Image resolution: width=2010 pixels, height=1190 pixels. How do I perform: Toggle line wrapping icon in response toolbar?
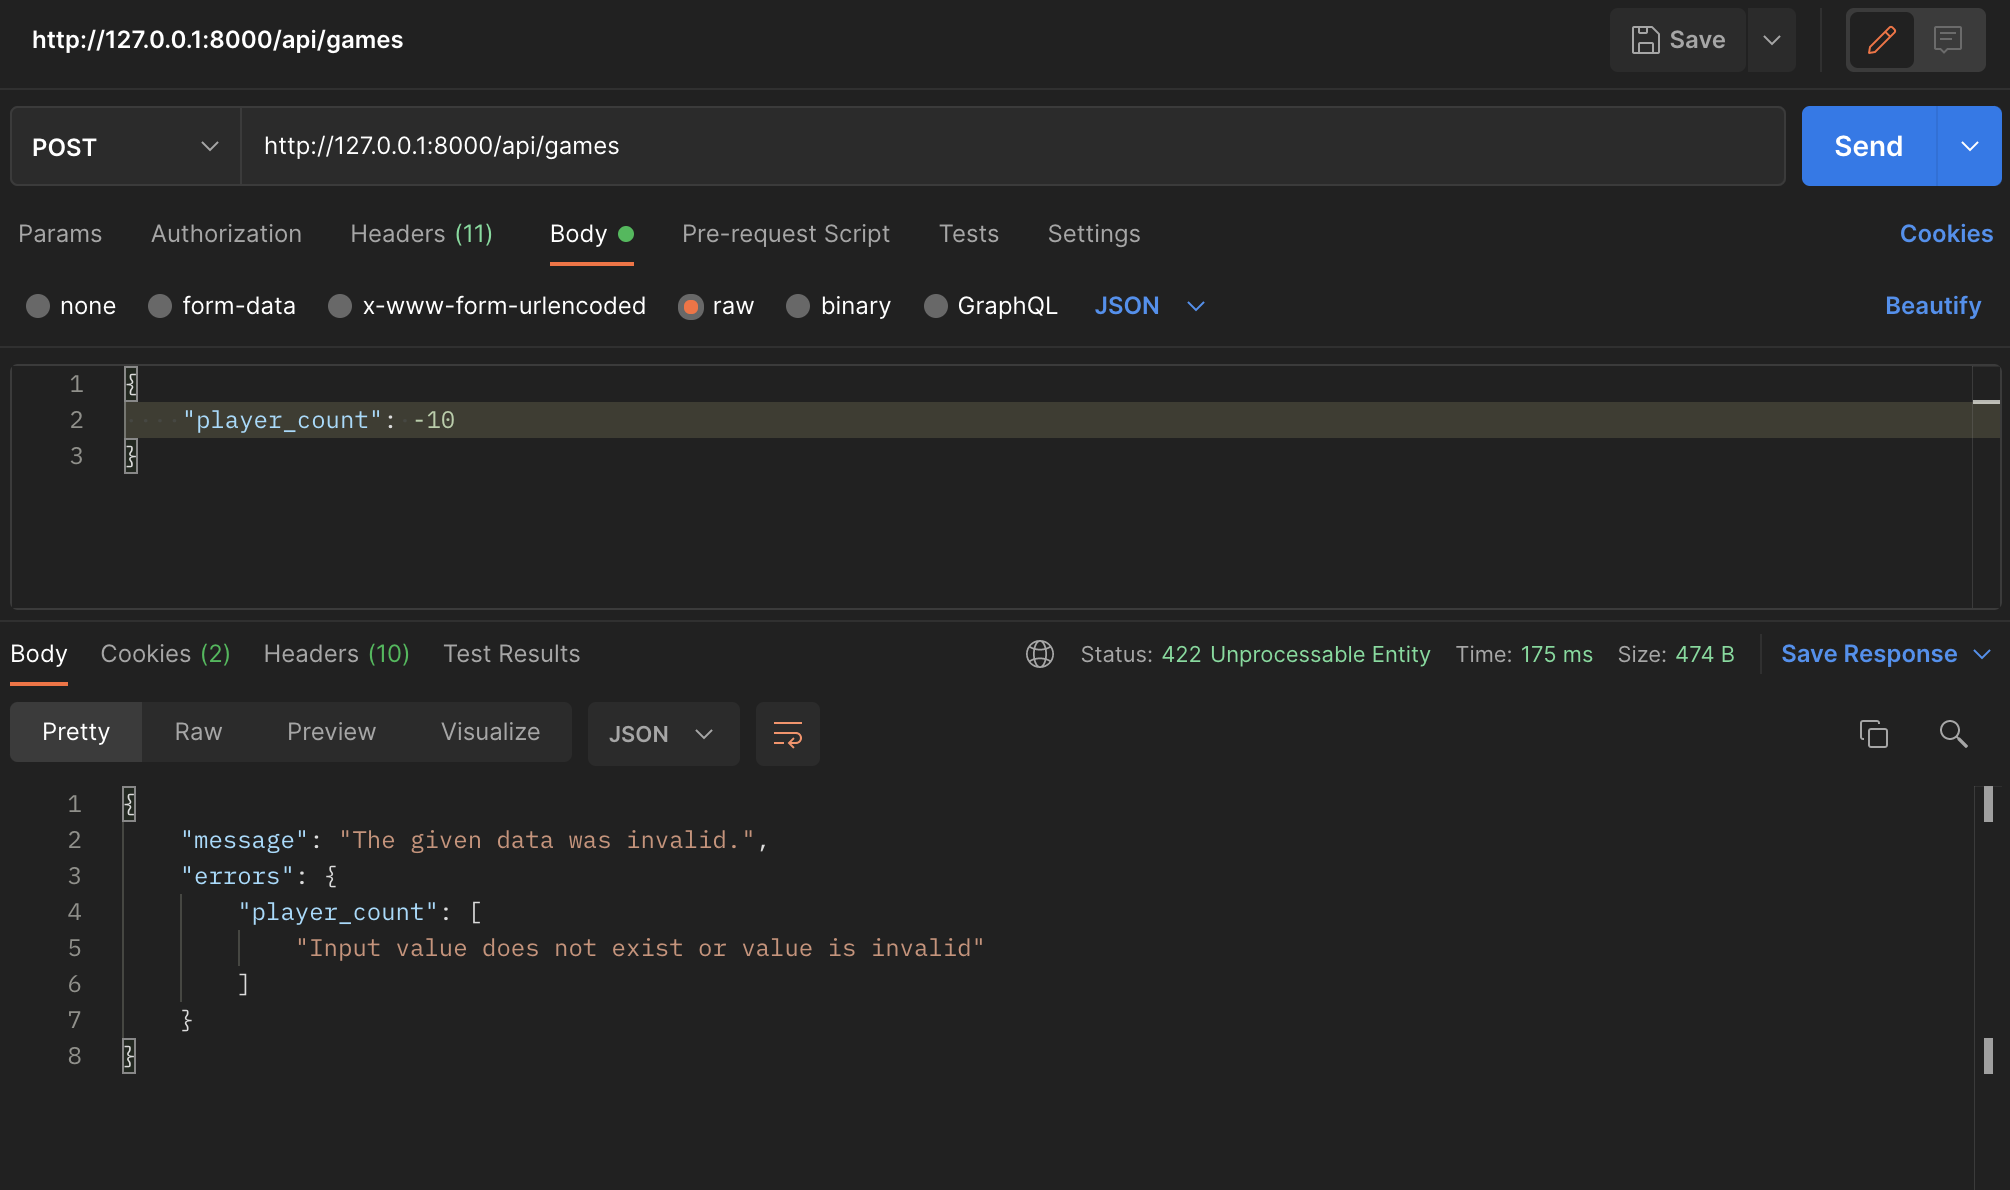click(787, 733)
